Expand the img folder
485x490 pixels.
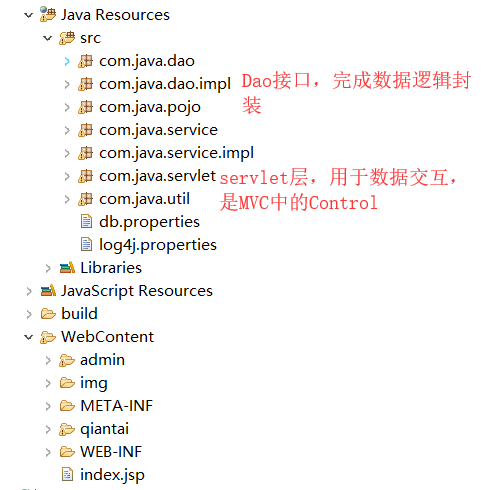pyautogui.click(x=48, y=383)
